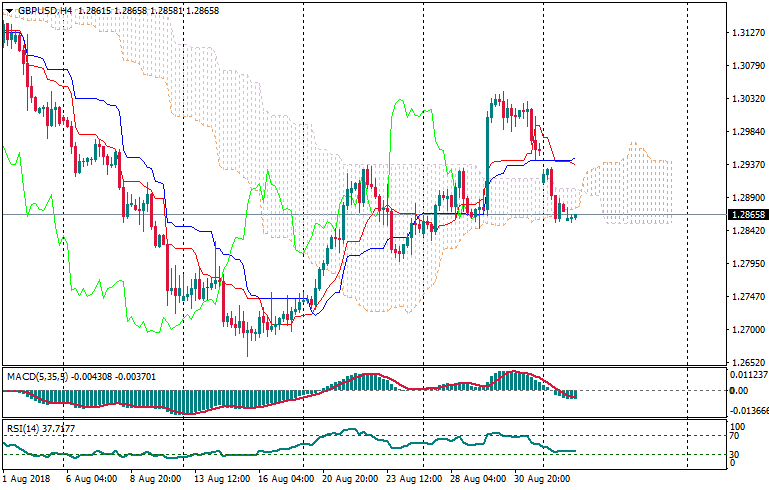Click the MACD 0.00 zero level label
The image size is (769, 490).
pyautogui.click(x=739, y=391)
